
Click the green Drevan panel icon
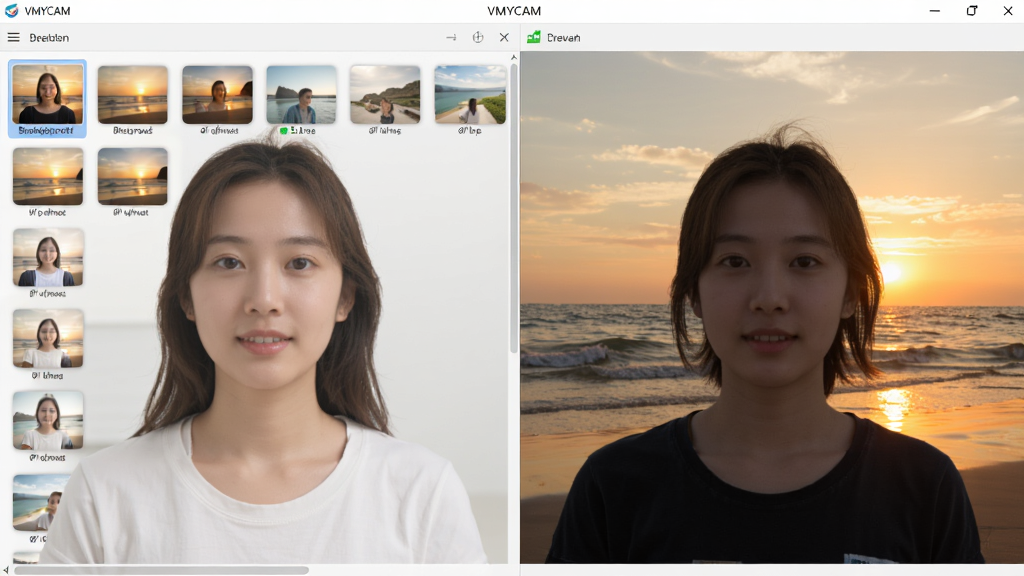click(x=534, y=37)
